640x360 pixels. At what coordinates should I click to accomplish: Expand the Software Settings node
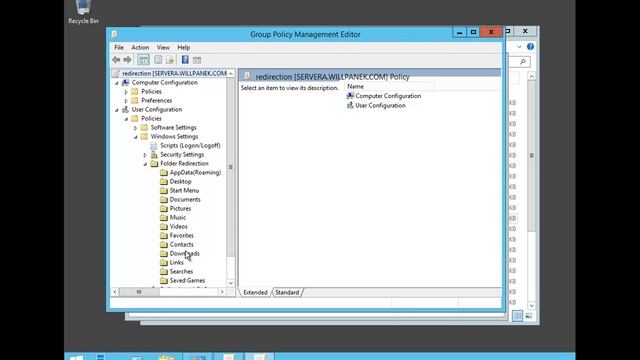coord(136,128)
